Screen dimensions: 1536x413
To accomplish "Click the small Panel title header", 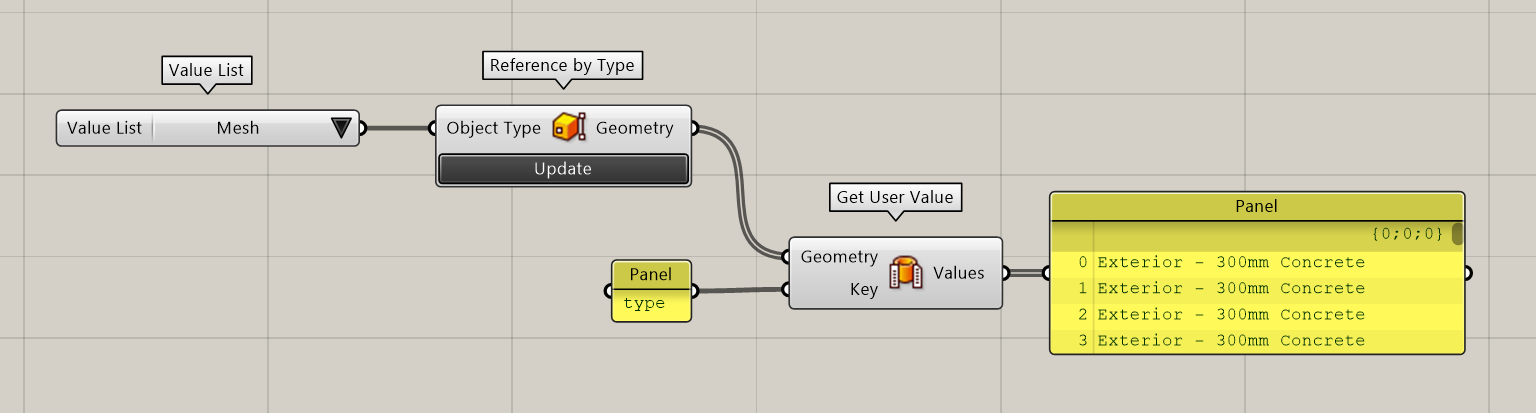I will 650,275.
